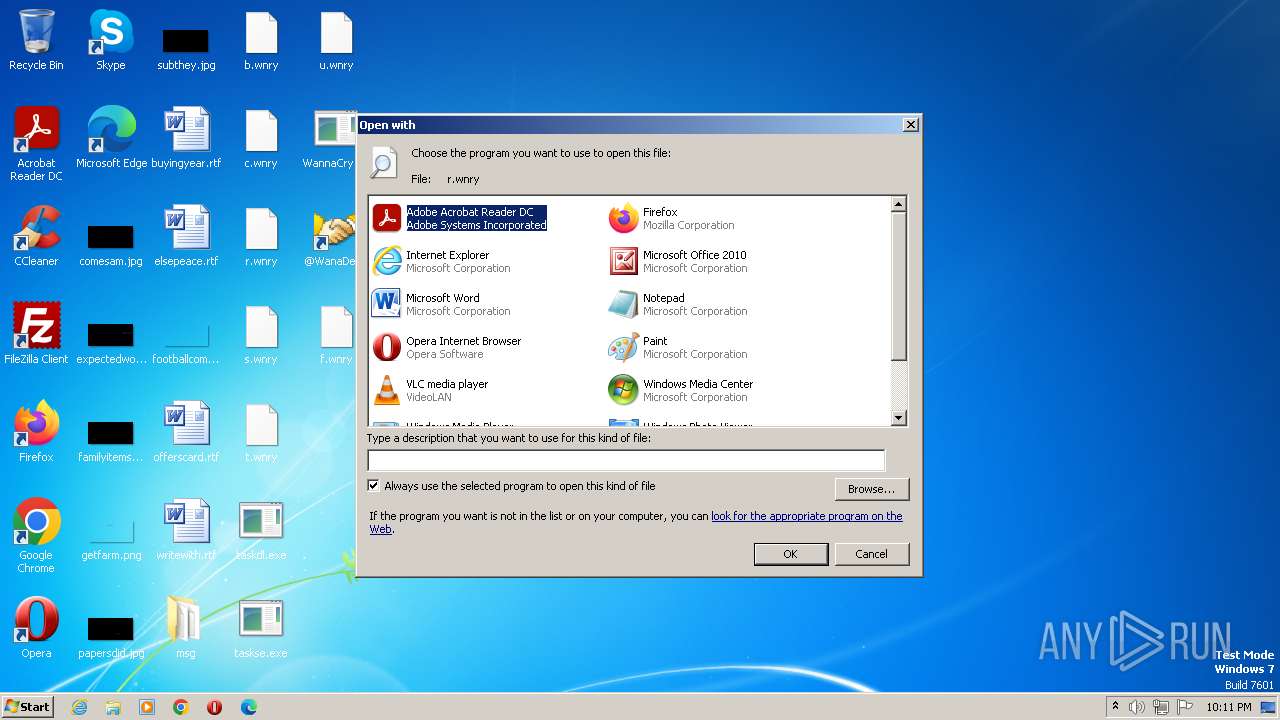The image size is (1280, 720).
Task: Select the b.wnry desktop file
Action: click(261, 41)
